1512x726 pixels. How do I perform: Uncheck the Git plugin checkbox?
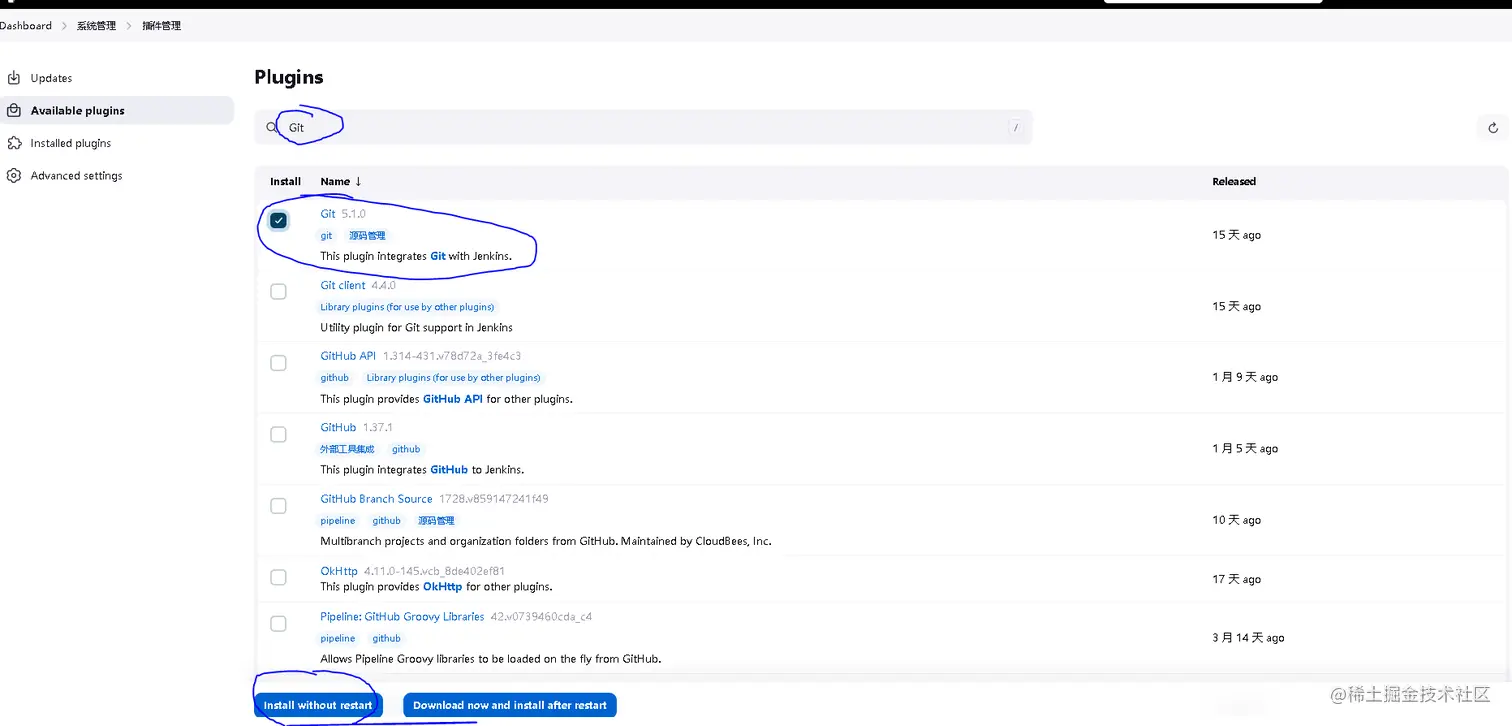[x=278, y=220]
